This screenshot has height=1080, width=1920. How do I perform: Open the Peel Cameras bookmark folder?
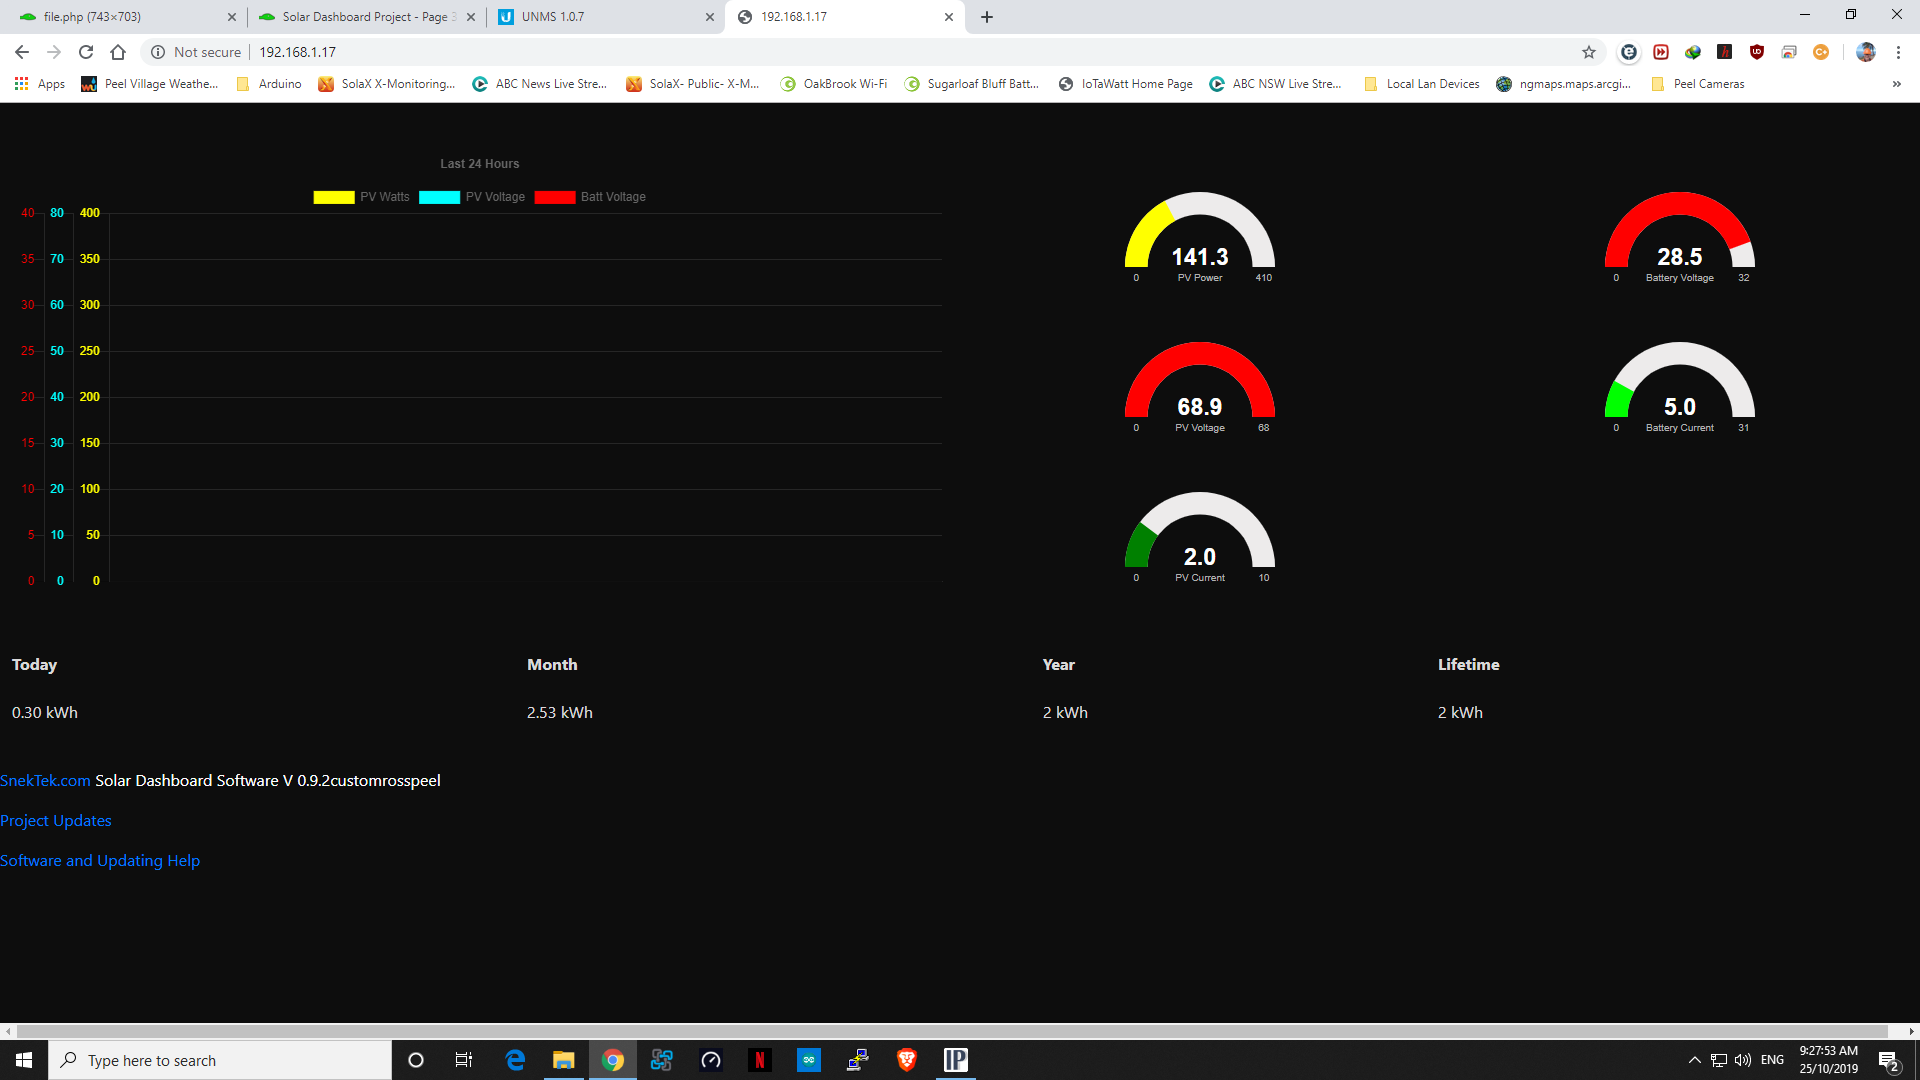click(1697, 84)
